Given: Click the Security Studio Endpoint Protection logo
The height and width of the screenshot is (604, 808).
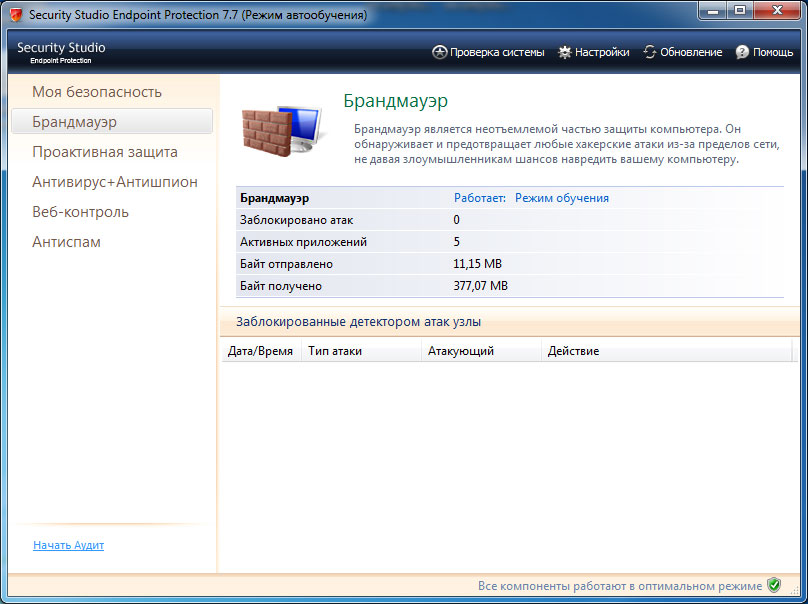Looking at the screenshot, I should (x=60, y=50).
